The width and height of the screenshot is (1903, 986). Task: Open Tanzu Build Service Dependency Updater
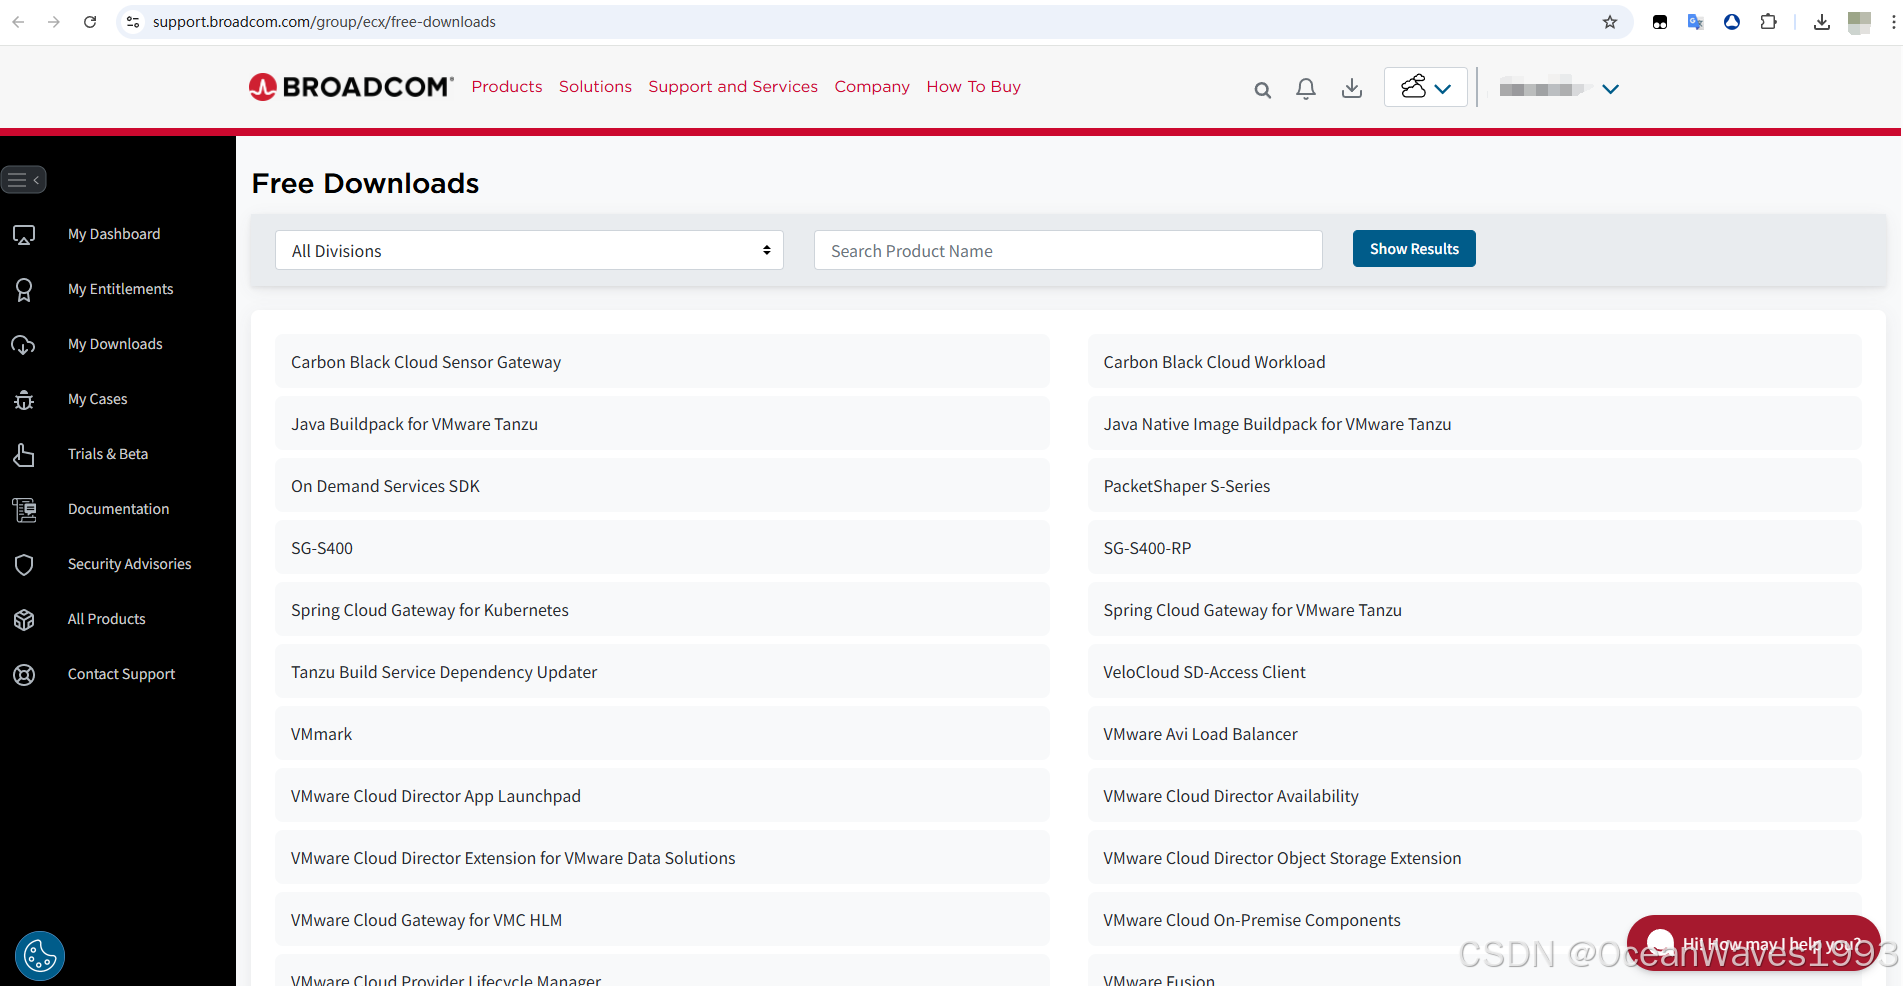662,672
